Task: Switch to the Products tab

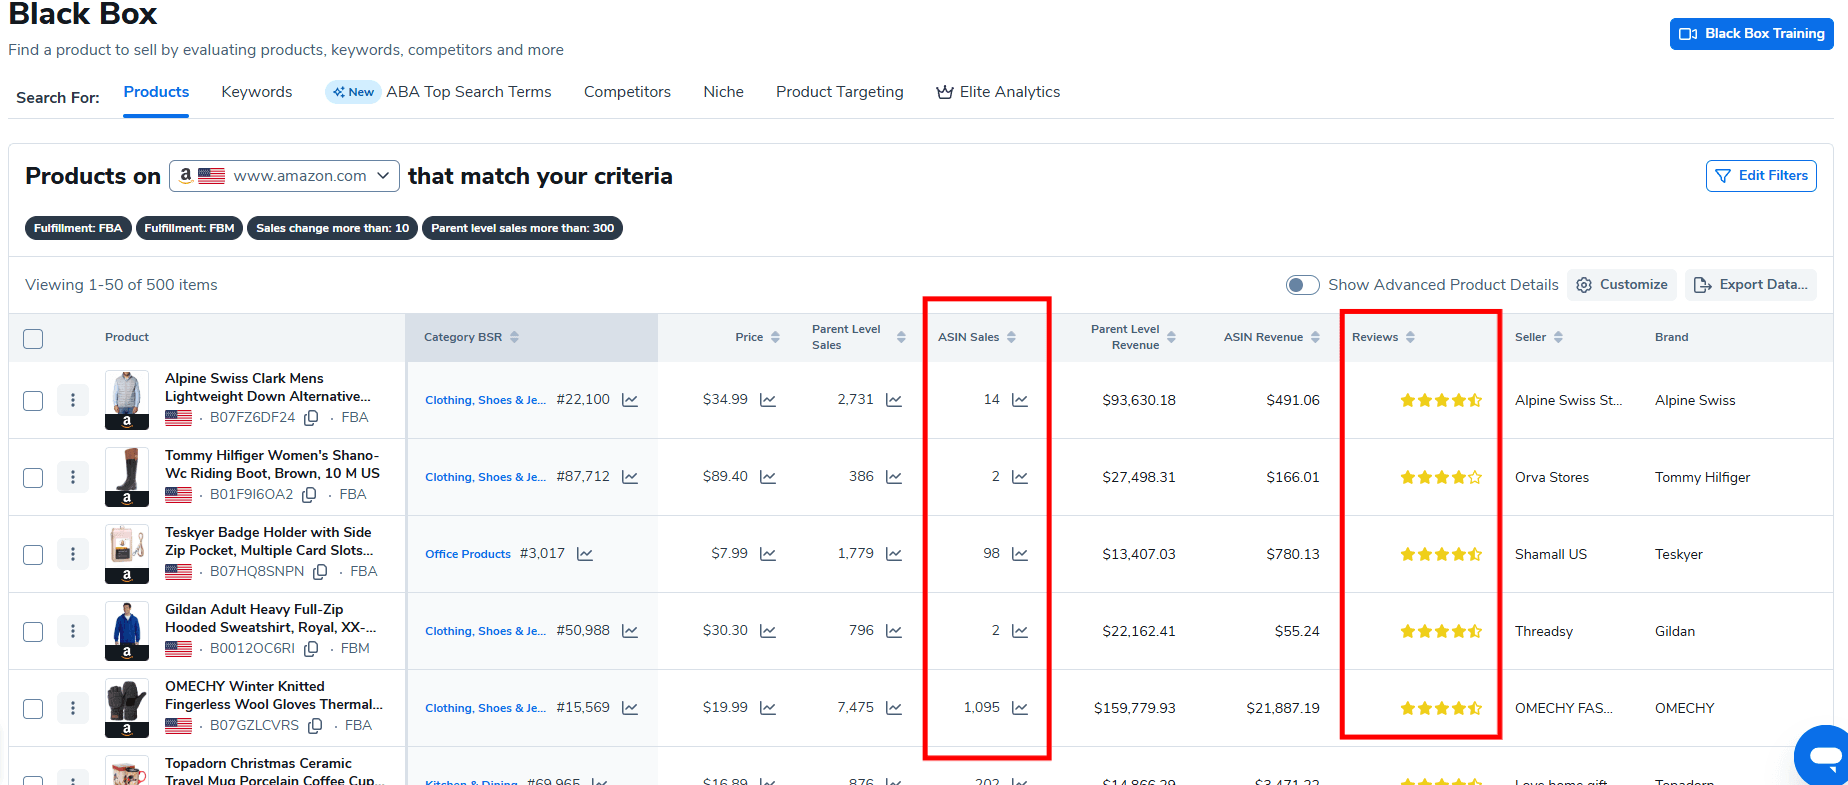Action: 156,92
